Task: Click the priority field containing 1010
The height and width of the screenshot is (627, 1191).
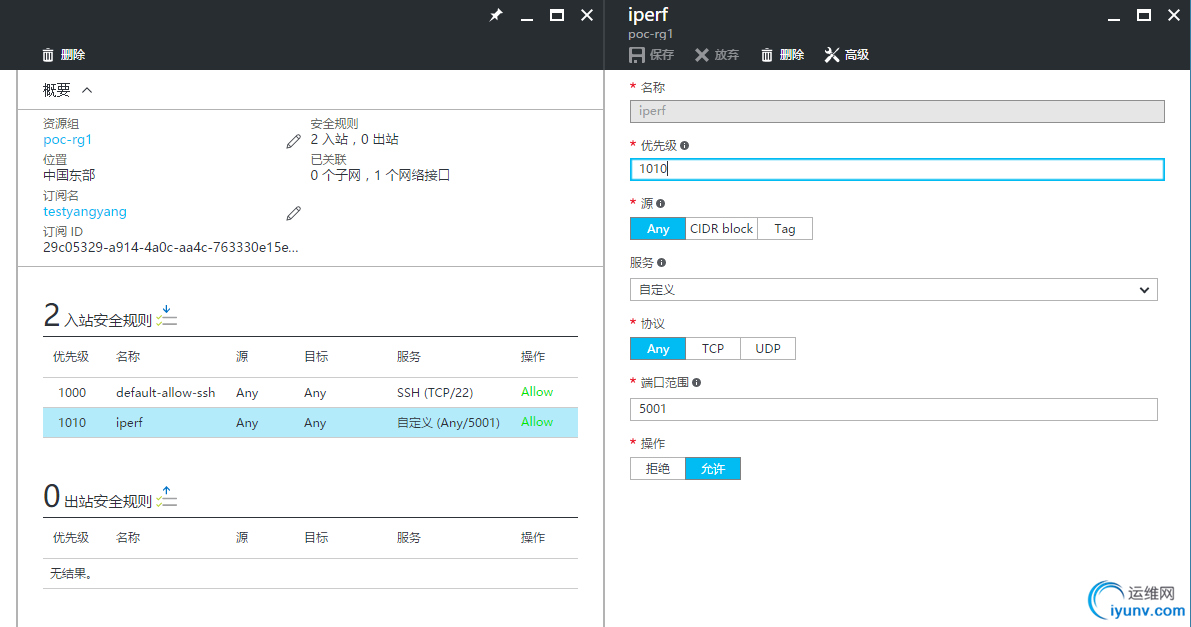Action: [896, 169]
